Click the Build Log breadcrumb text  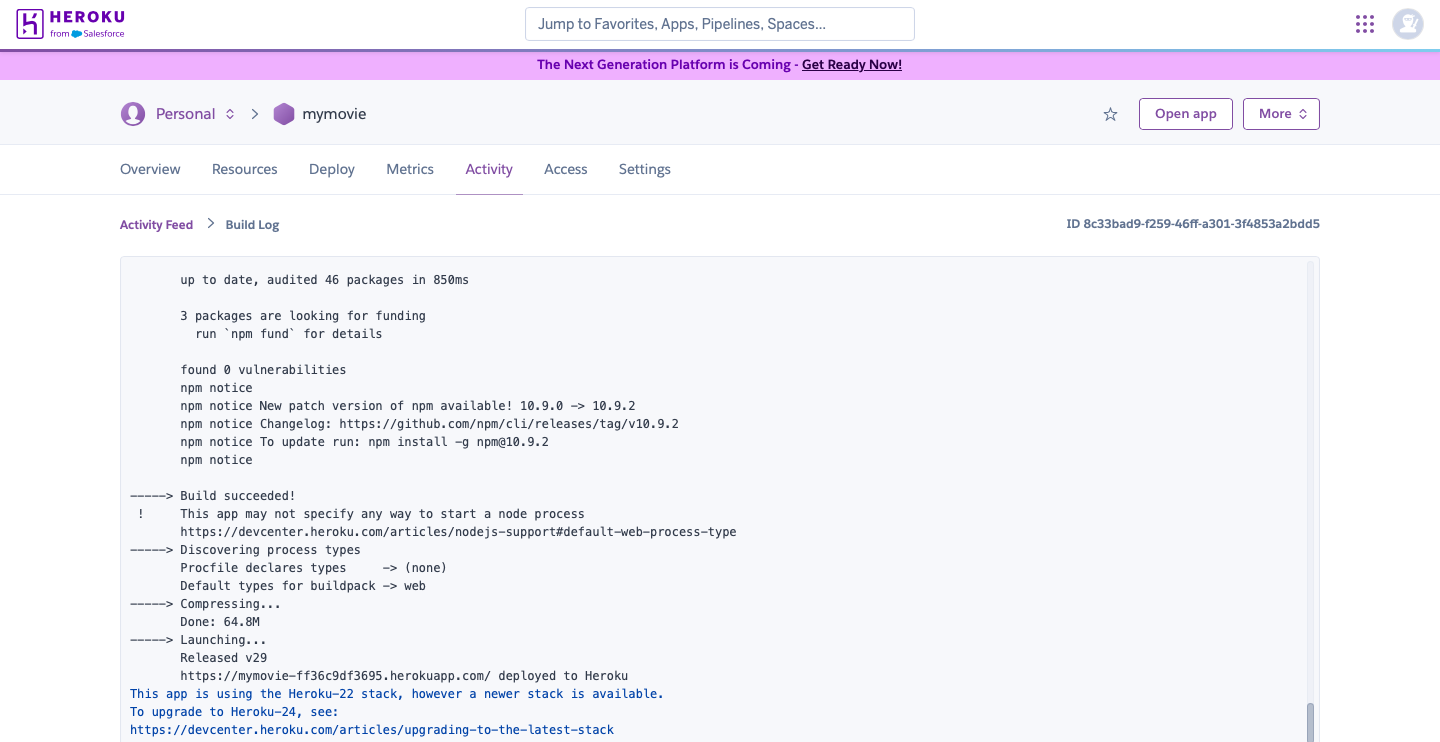(x=252, y=224)
